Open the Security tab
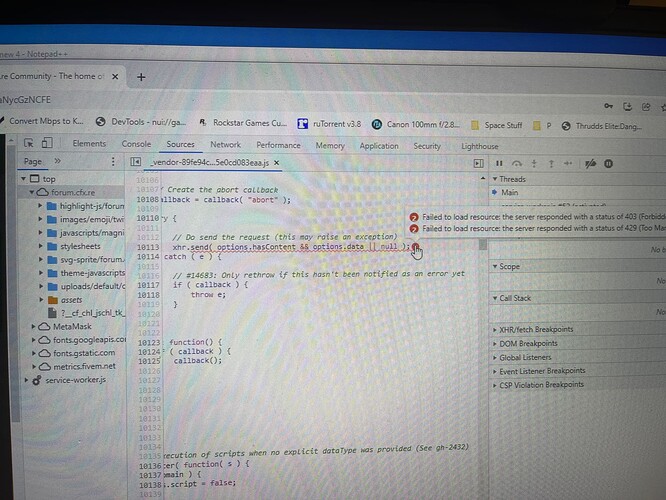Image resolution: width=666 pixels, height=500 pixels. [427, 146]
